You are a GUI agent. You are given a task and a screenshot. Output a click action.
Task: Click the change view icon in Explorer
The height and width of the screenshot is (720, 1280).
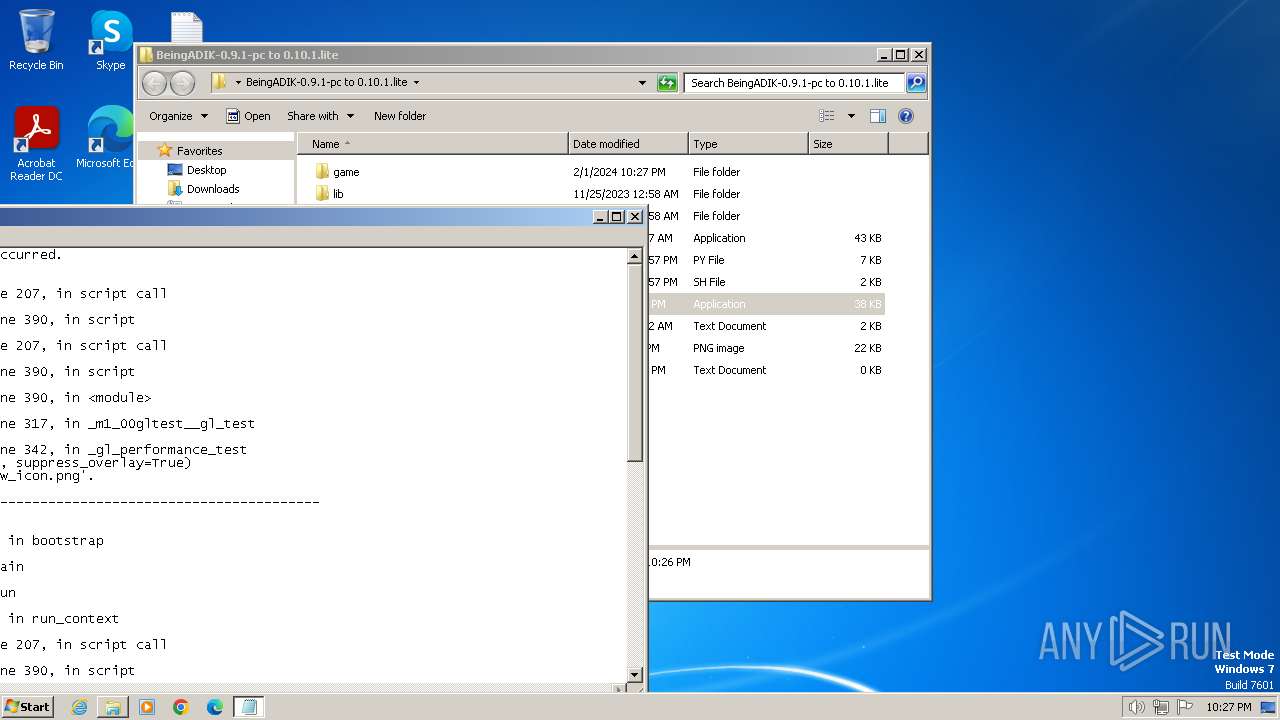point(827,116)
